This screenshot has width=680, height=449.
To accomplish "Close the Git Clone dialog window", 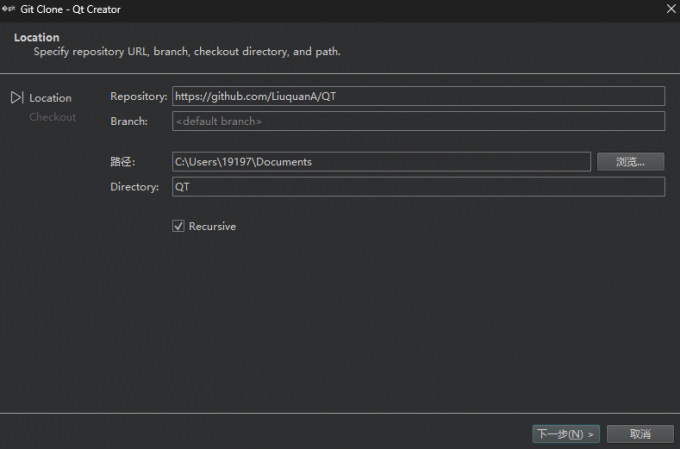I will 669,7.
